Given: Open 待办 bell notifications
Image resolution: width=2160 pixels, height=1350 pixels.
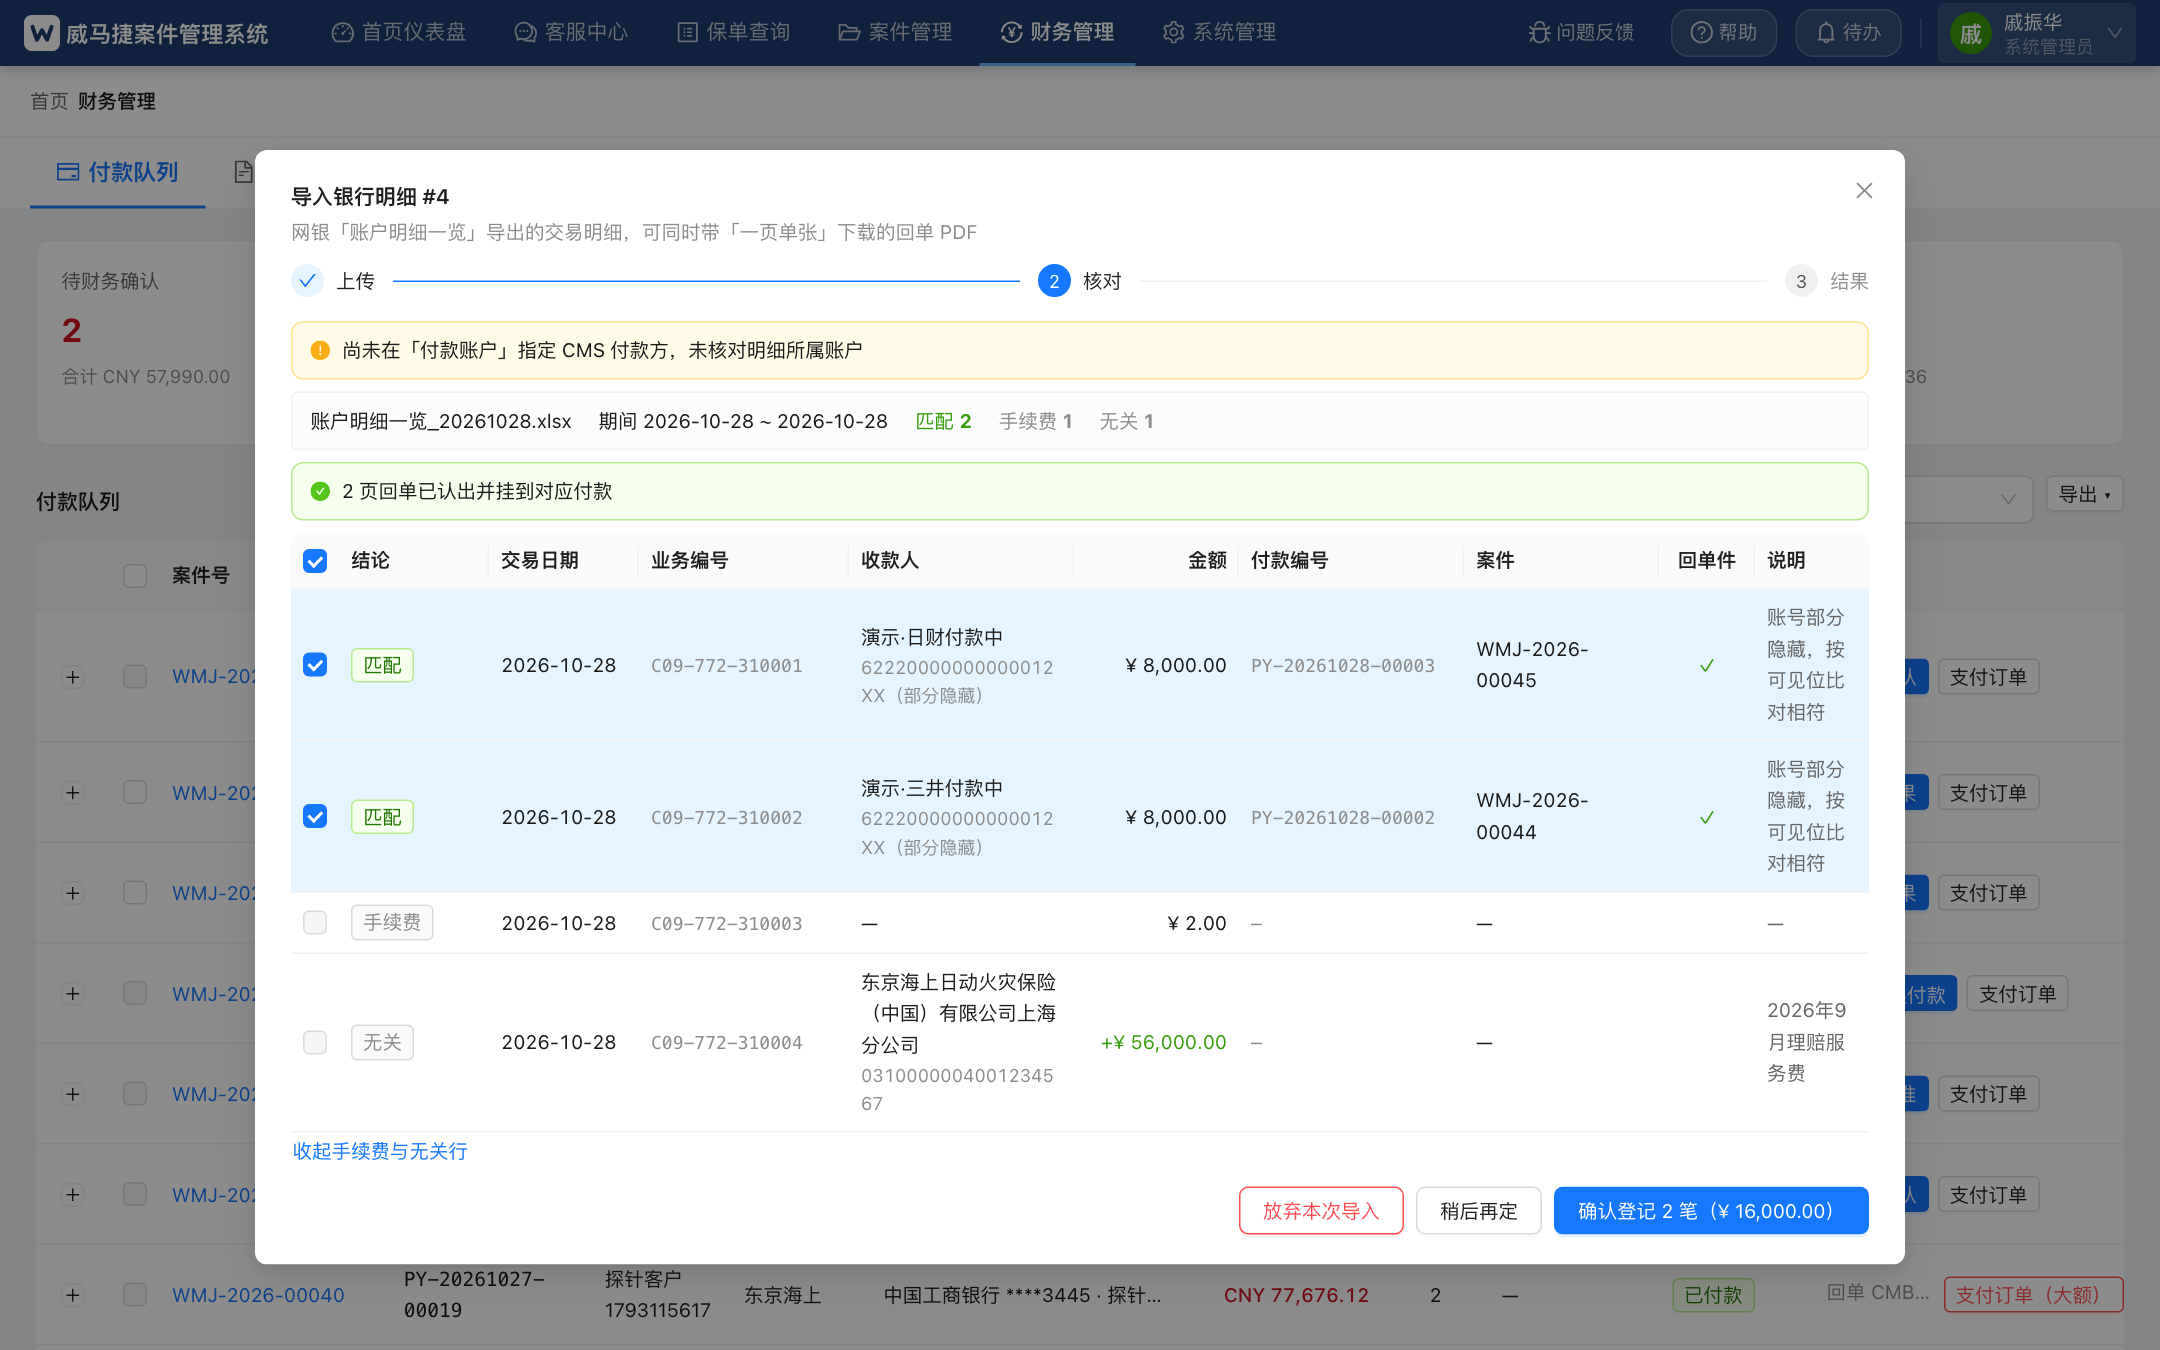Looking at the screenshot, I should pyautogui.click(x=1848, y=33).
